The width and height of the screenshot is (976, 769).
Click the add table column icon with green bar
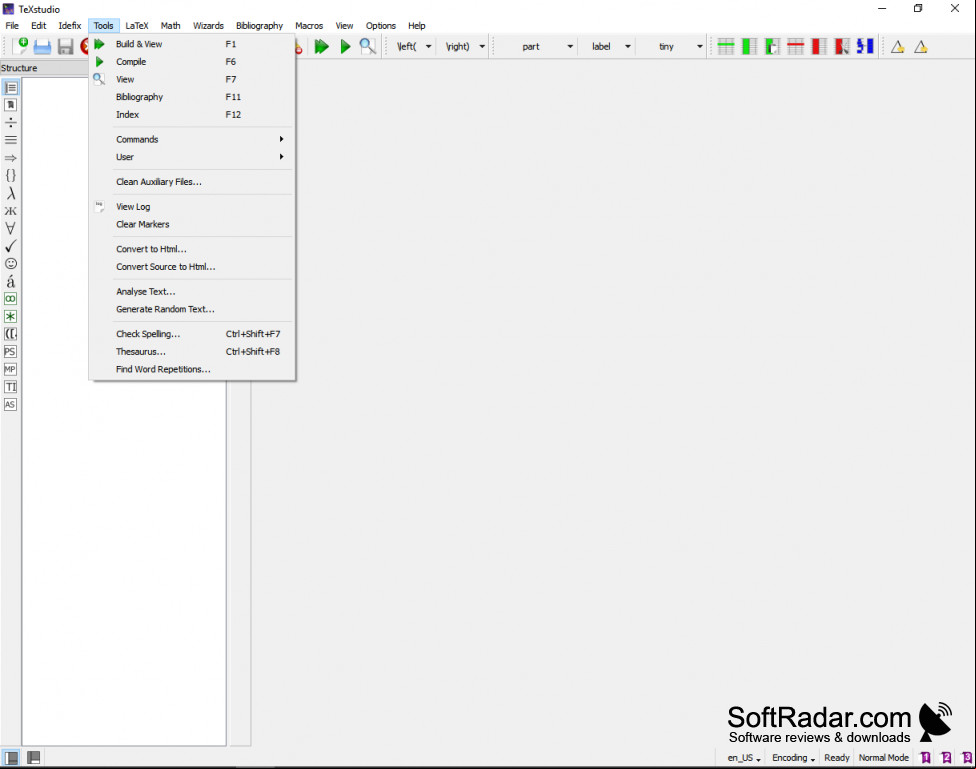click(x=749, y=46)
